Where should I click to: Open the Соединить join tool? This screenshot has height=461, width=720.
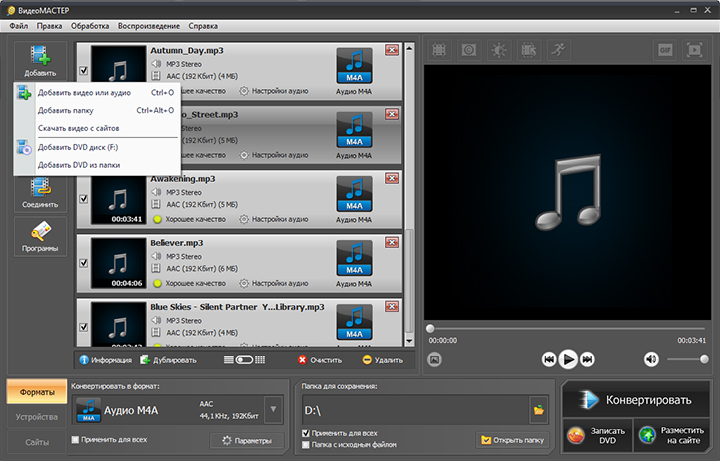click(x=40, y=193)
